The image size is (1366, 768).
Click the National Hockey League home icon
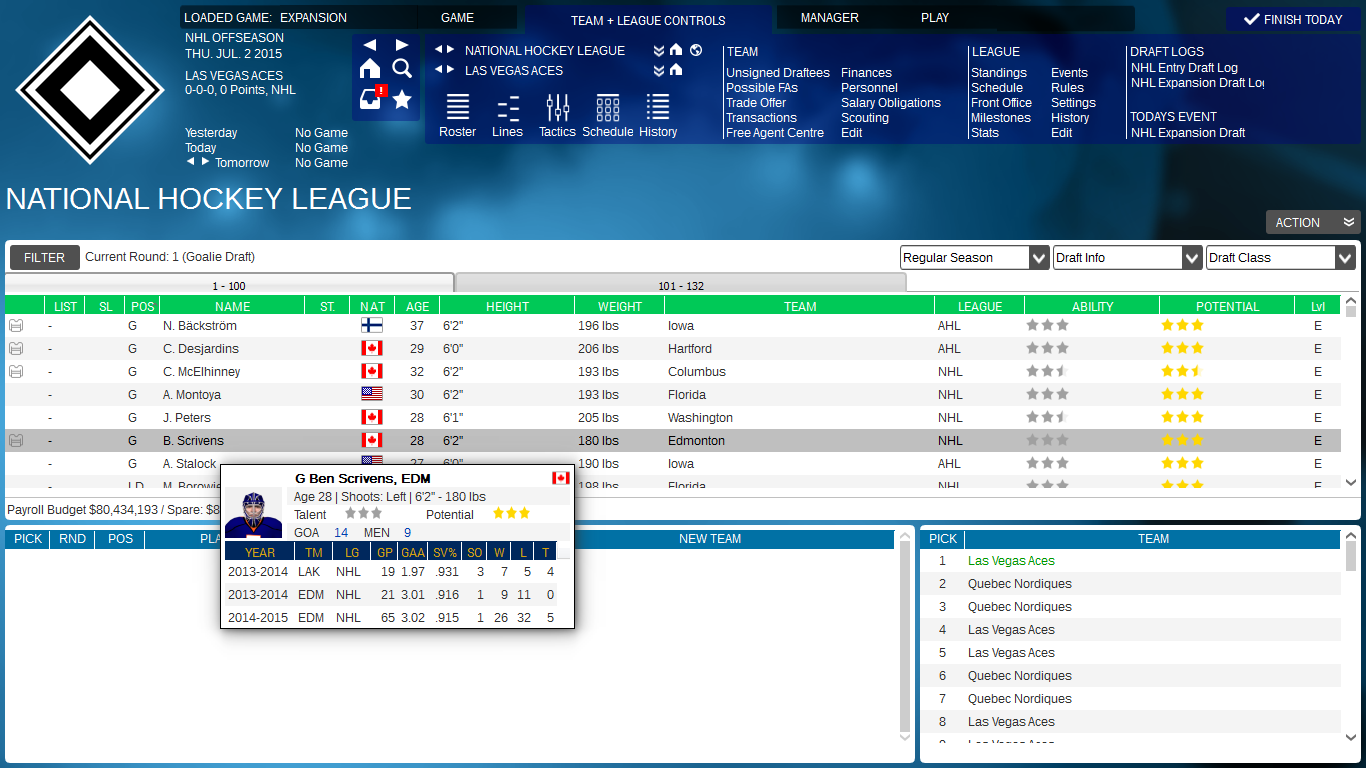click(x=676, y=50)
